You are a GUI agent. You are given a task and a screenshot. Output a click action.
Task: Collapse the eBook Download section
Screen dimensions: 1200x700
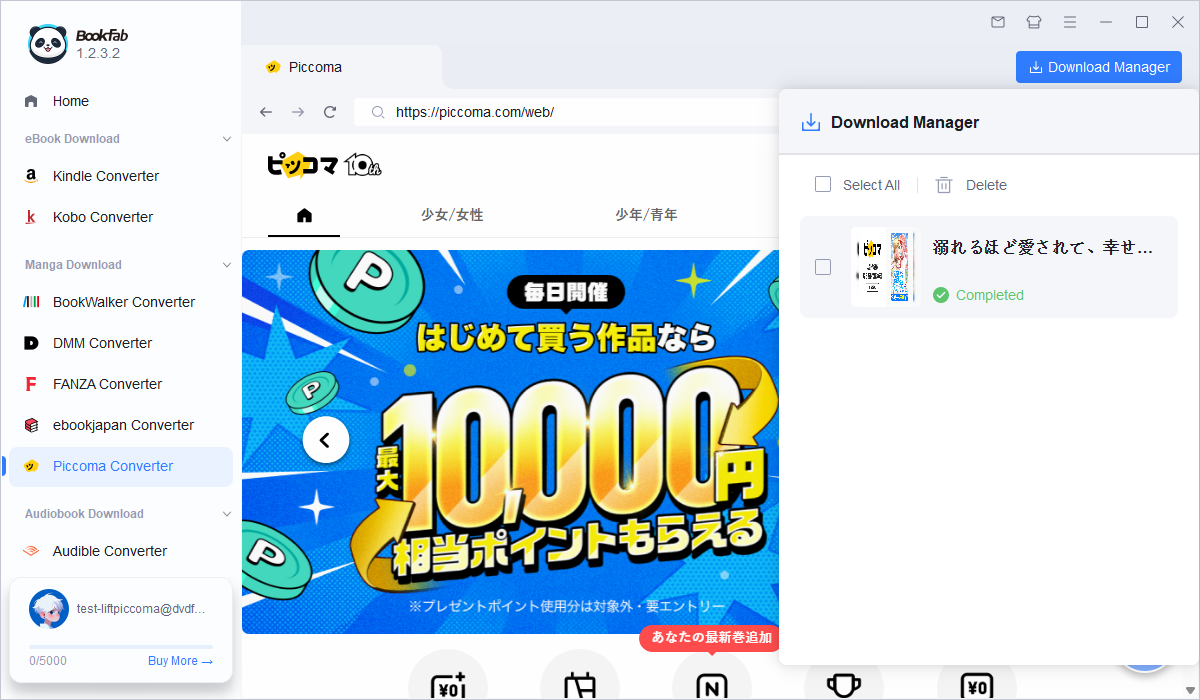pyautogui.click(x=227, y=139)
